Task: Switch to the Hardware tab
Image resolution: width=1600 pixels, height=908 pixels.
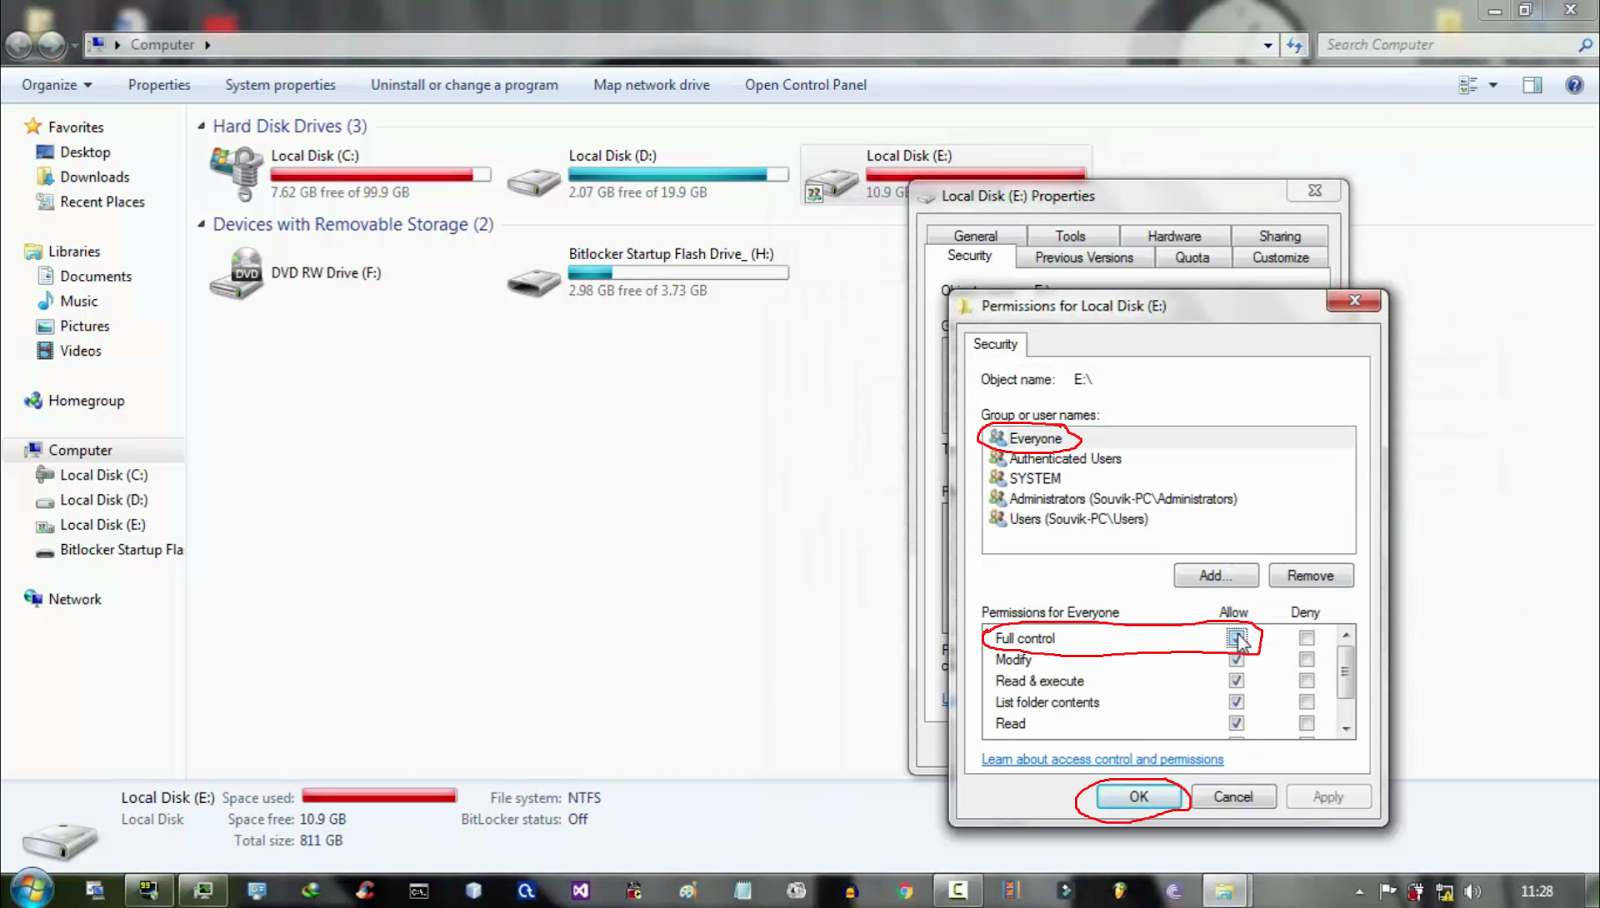Action: click(x=1175, y=235)
